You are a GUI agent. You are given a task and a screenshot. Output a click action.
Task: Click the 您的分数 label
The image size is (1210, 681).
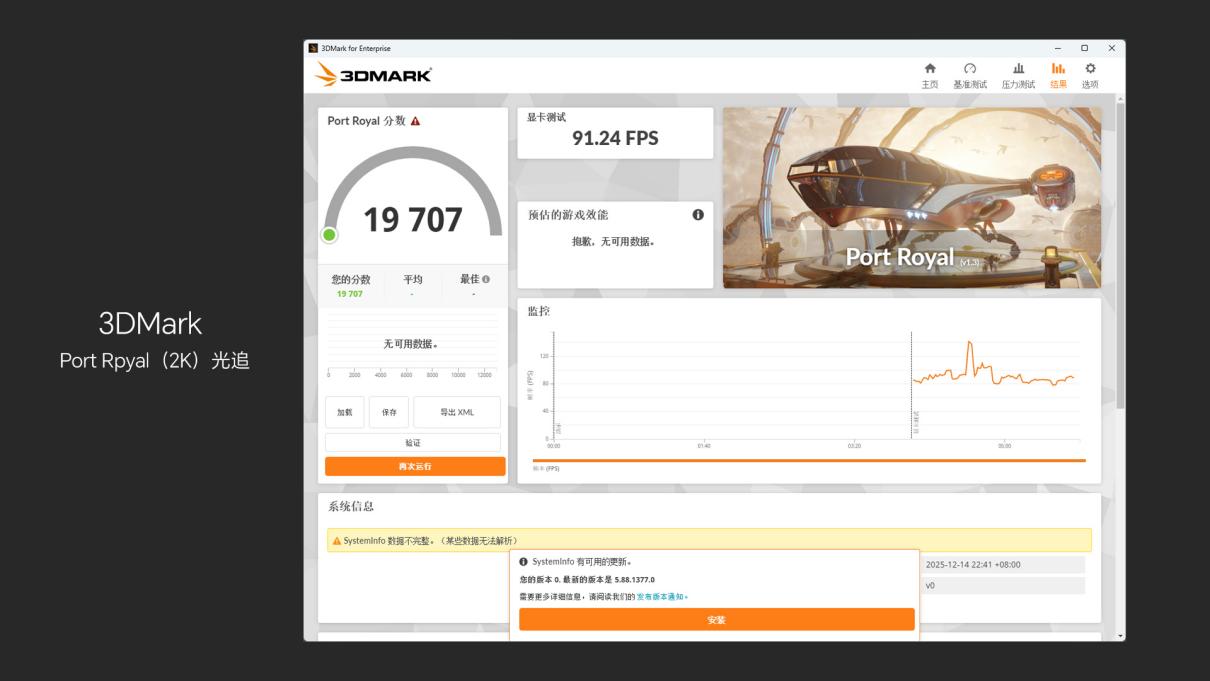click(351, 280)
